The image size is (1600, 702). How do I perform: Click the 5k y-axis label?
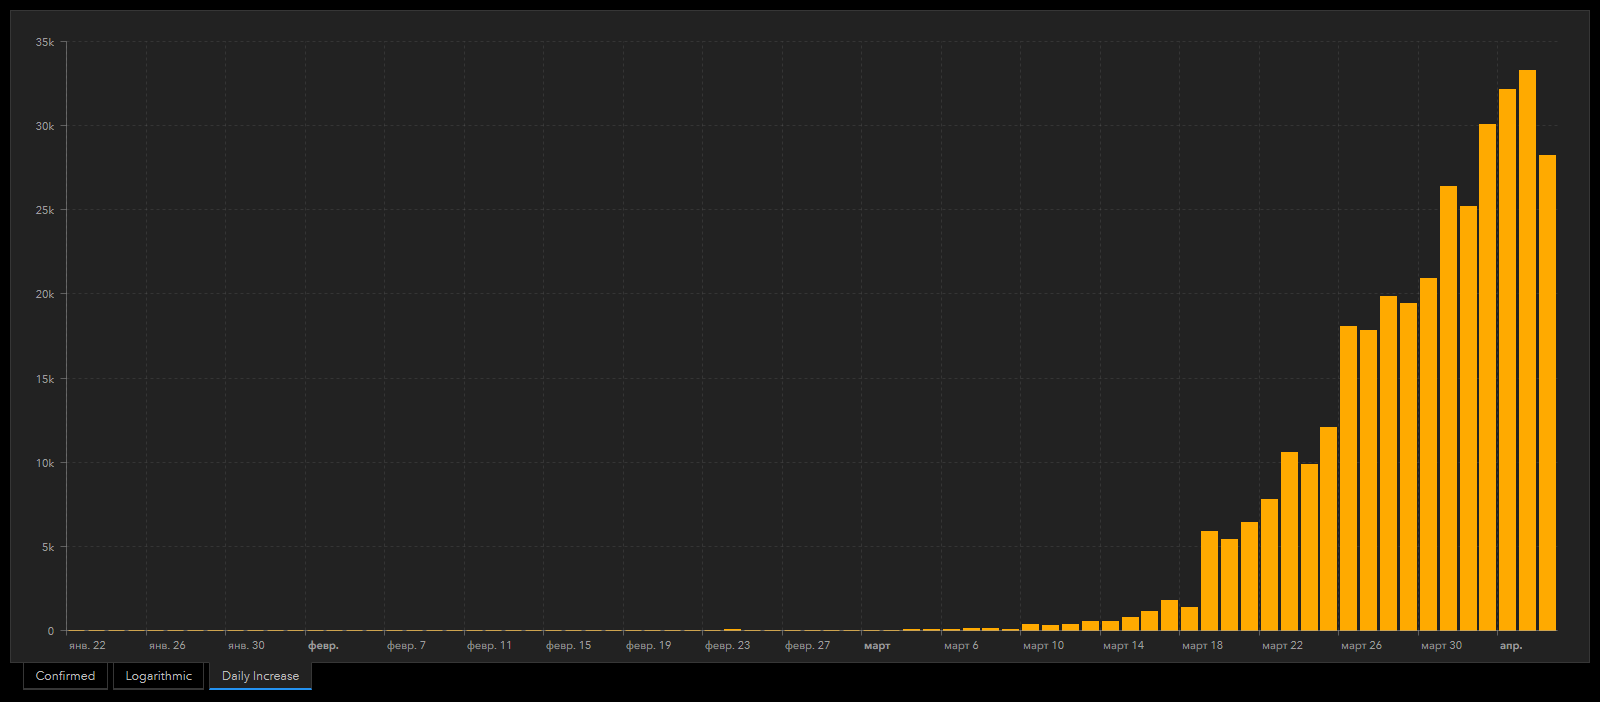48,547
